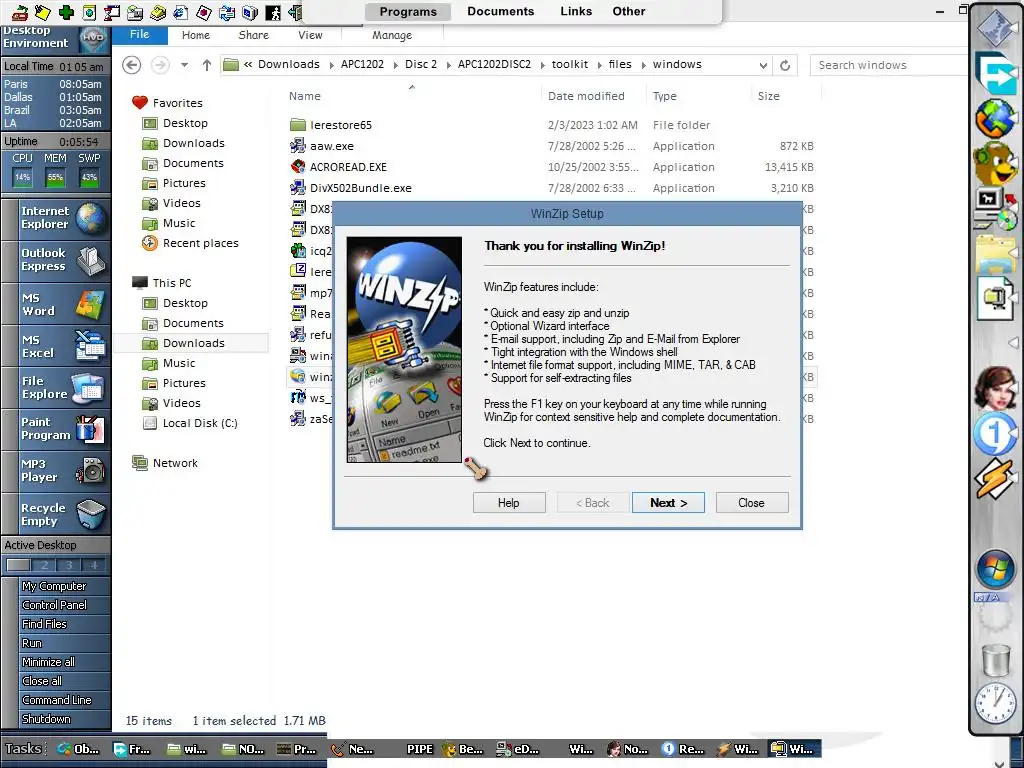The width and height of the screenshot is (1024, 768).
Task: Click the yellow sticky note icon in top toolbar
Action: coord(42,12)
